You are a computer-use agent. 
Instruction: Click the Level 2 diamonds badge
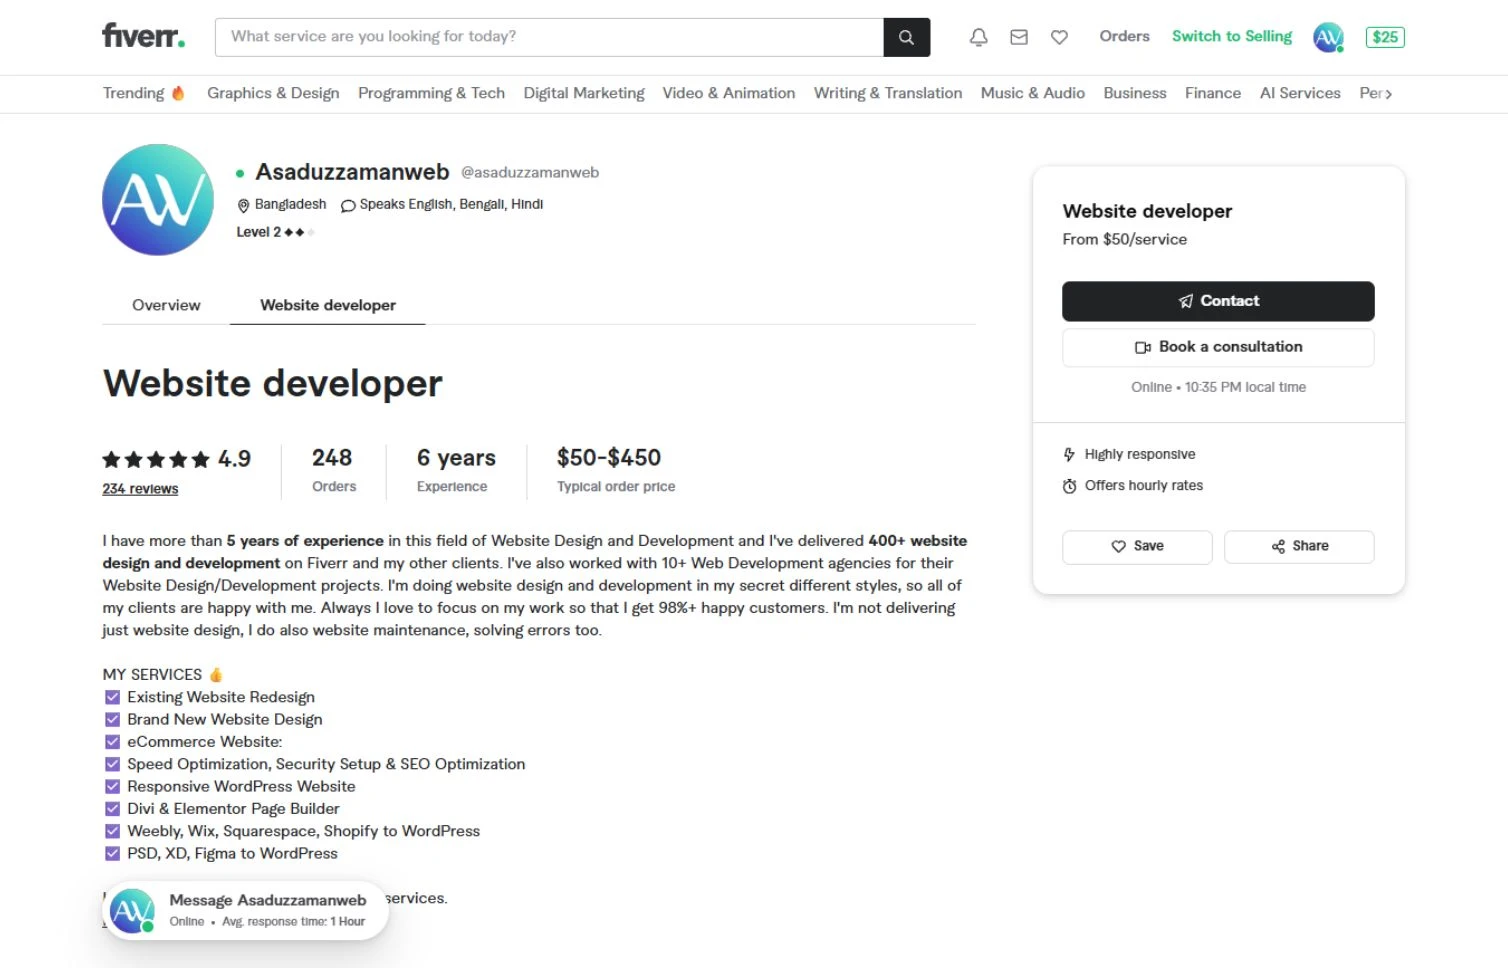[x=275, y=232]
